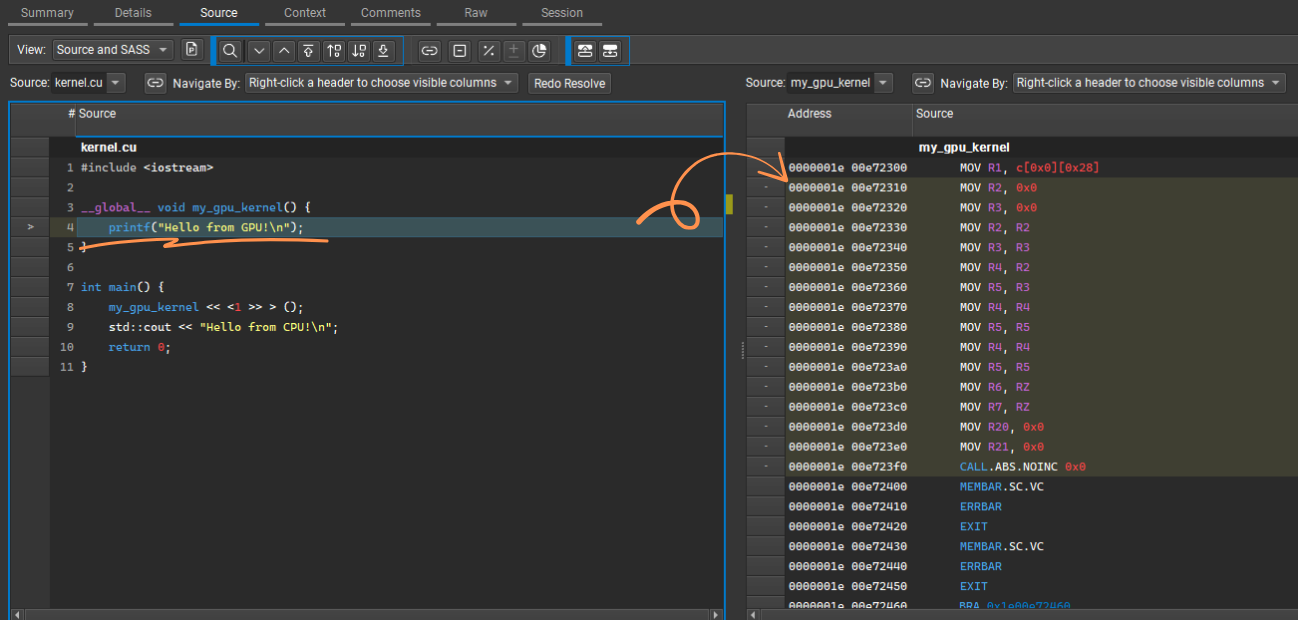Screen dimensions: 1300x620
Task: Select instruction 'MOV R3, 0x0'
Action: (998, 207)
